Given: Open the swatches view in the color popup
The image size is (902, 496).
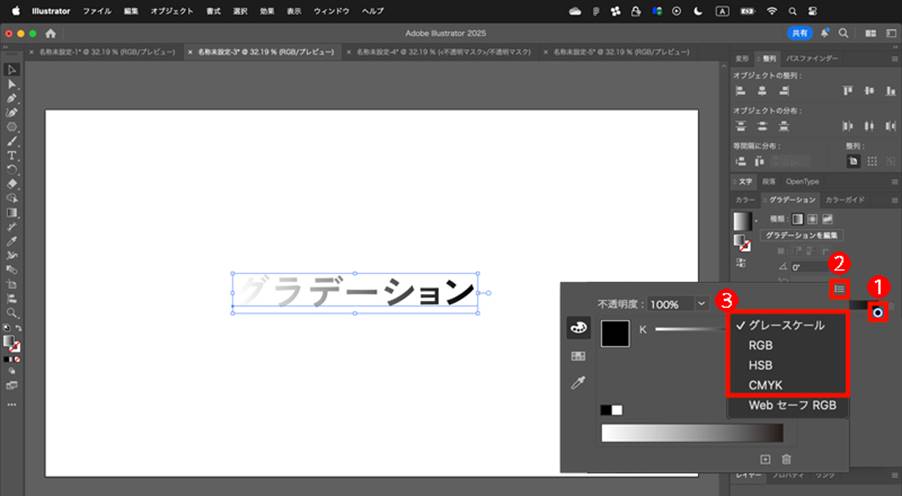Looking at the screenshot, I should (x=578, y=356).
